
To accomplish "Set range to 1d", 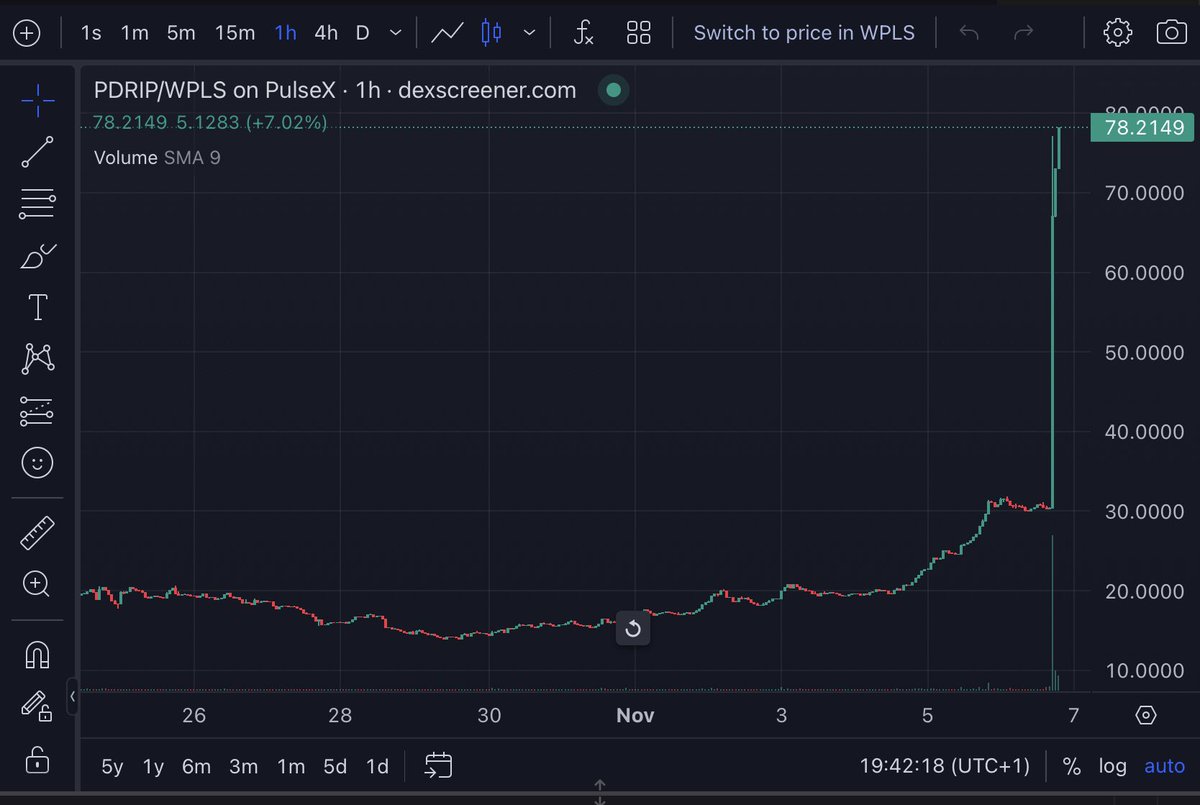I will pyautogui.click(x=377, y=767).
